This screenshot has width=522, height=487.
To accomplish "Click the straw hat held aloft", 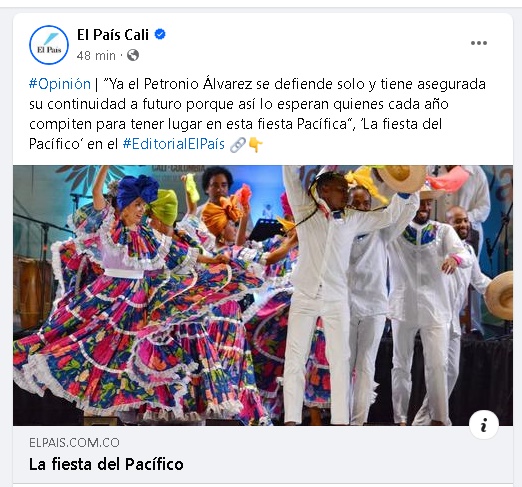I will click(x=402, y=178).
